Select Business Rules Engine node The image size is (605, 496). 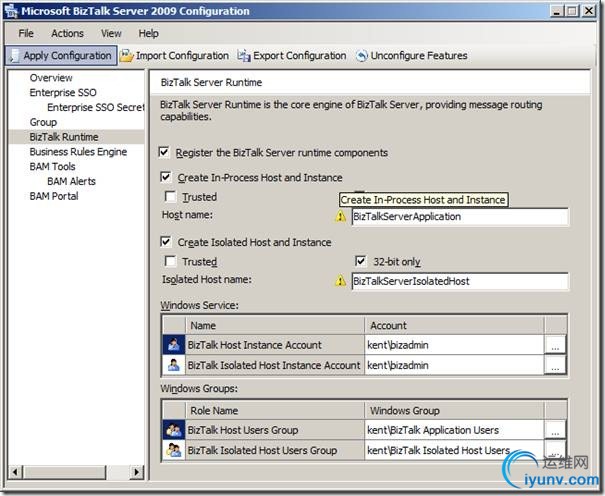click(78, 152)
